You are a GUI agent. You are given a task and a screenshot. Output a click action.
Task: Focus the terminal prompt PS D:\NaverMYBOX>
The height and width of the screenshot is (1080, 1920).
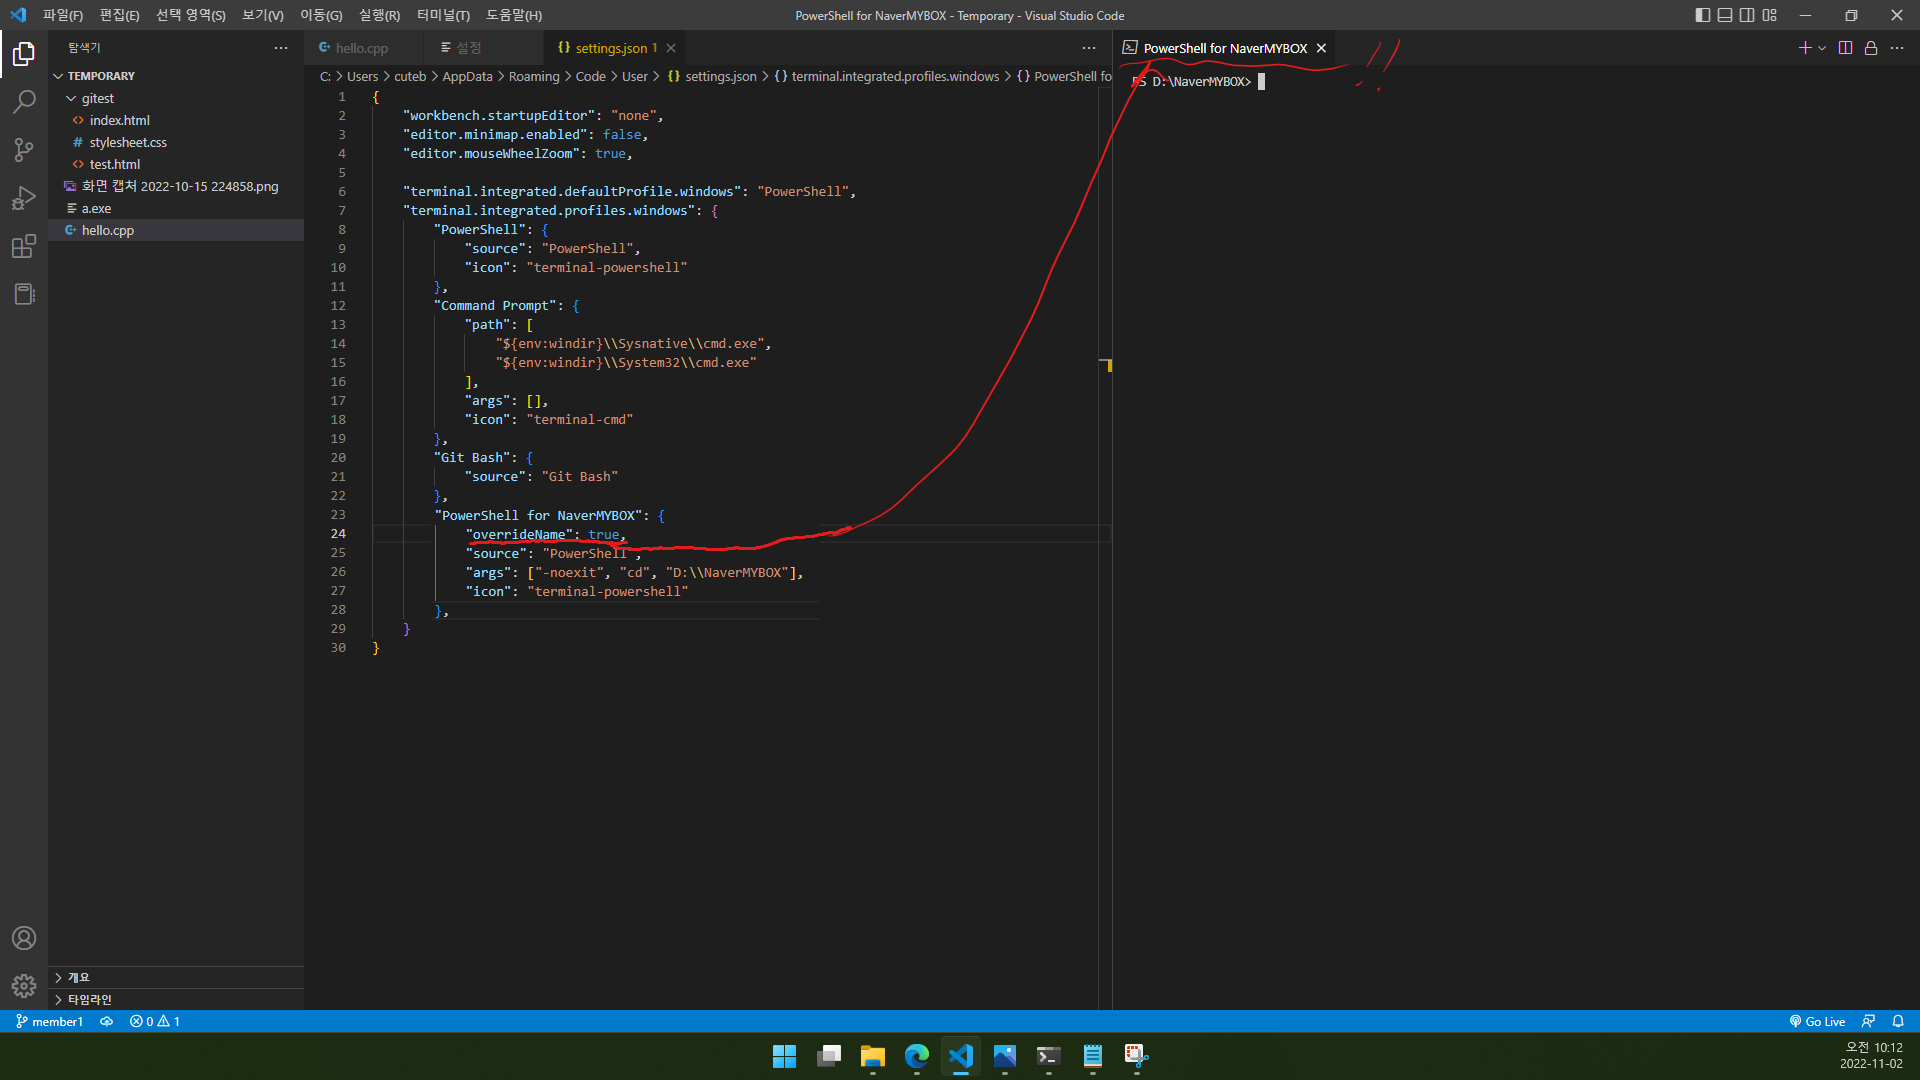[x=1192, y=82]
